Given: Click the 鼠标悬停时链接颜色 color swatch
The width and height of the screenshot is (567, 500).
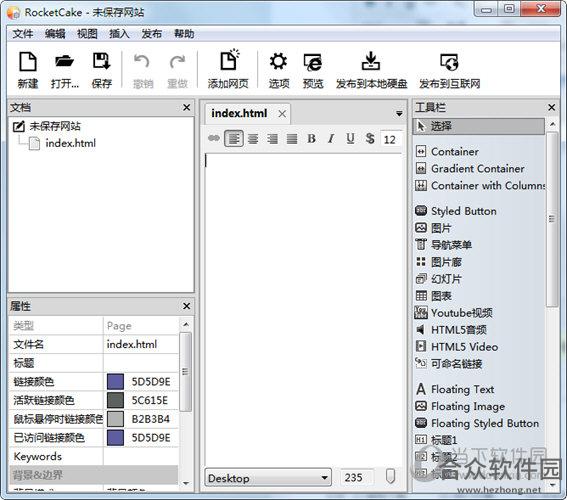Looking at the screenshot, I should point(115,419).
